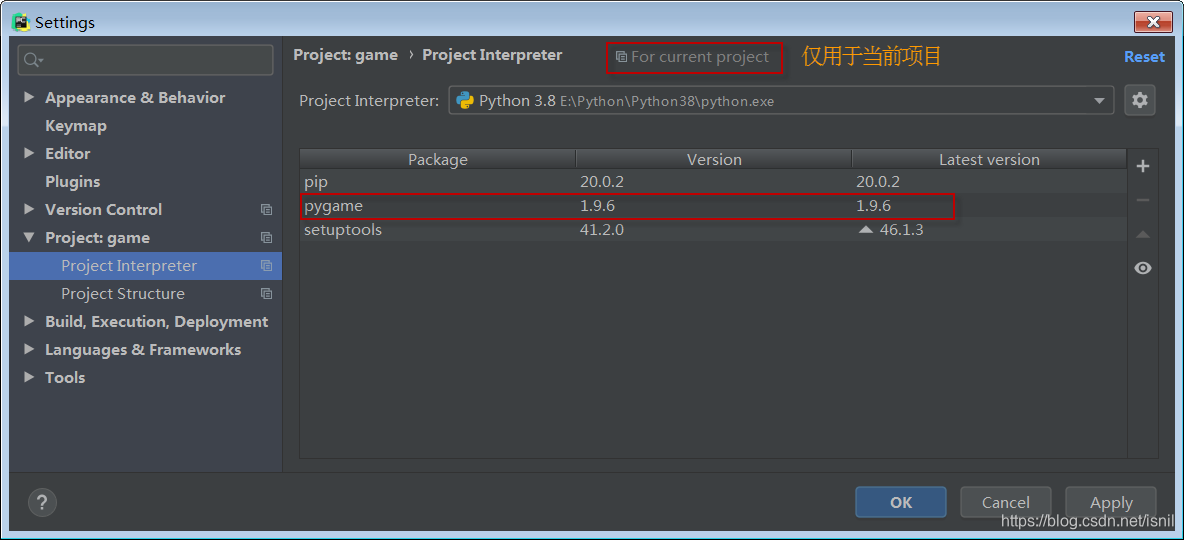Click pip's installed version 20.0.2
1184x540 pixels.
[x=602, y=182]
